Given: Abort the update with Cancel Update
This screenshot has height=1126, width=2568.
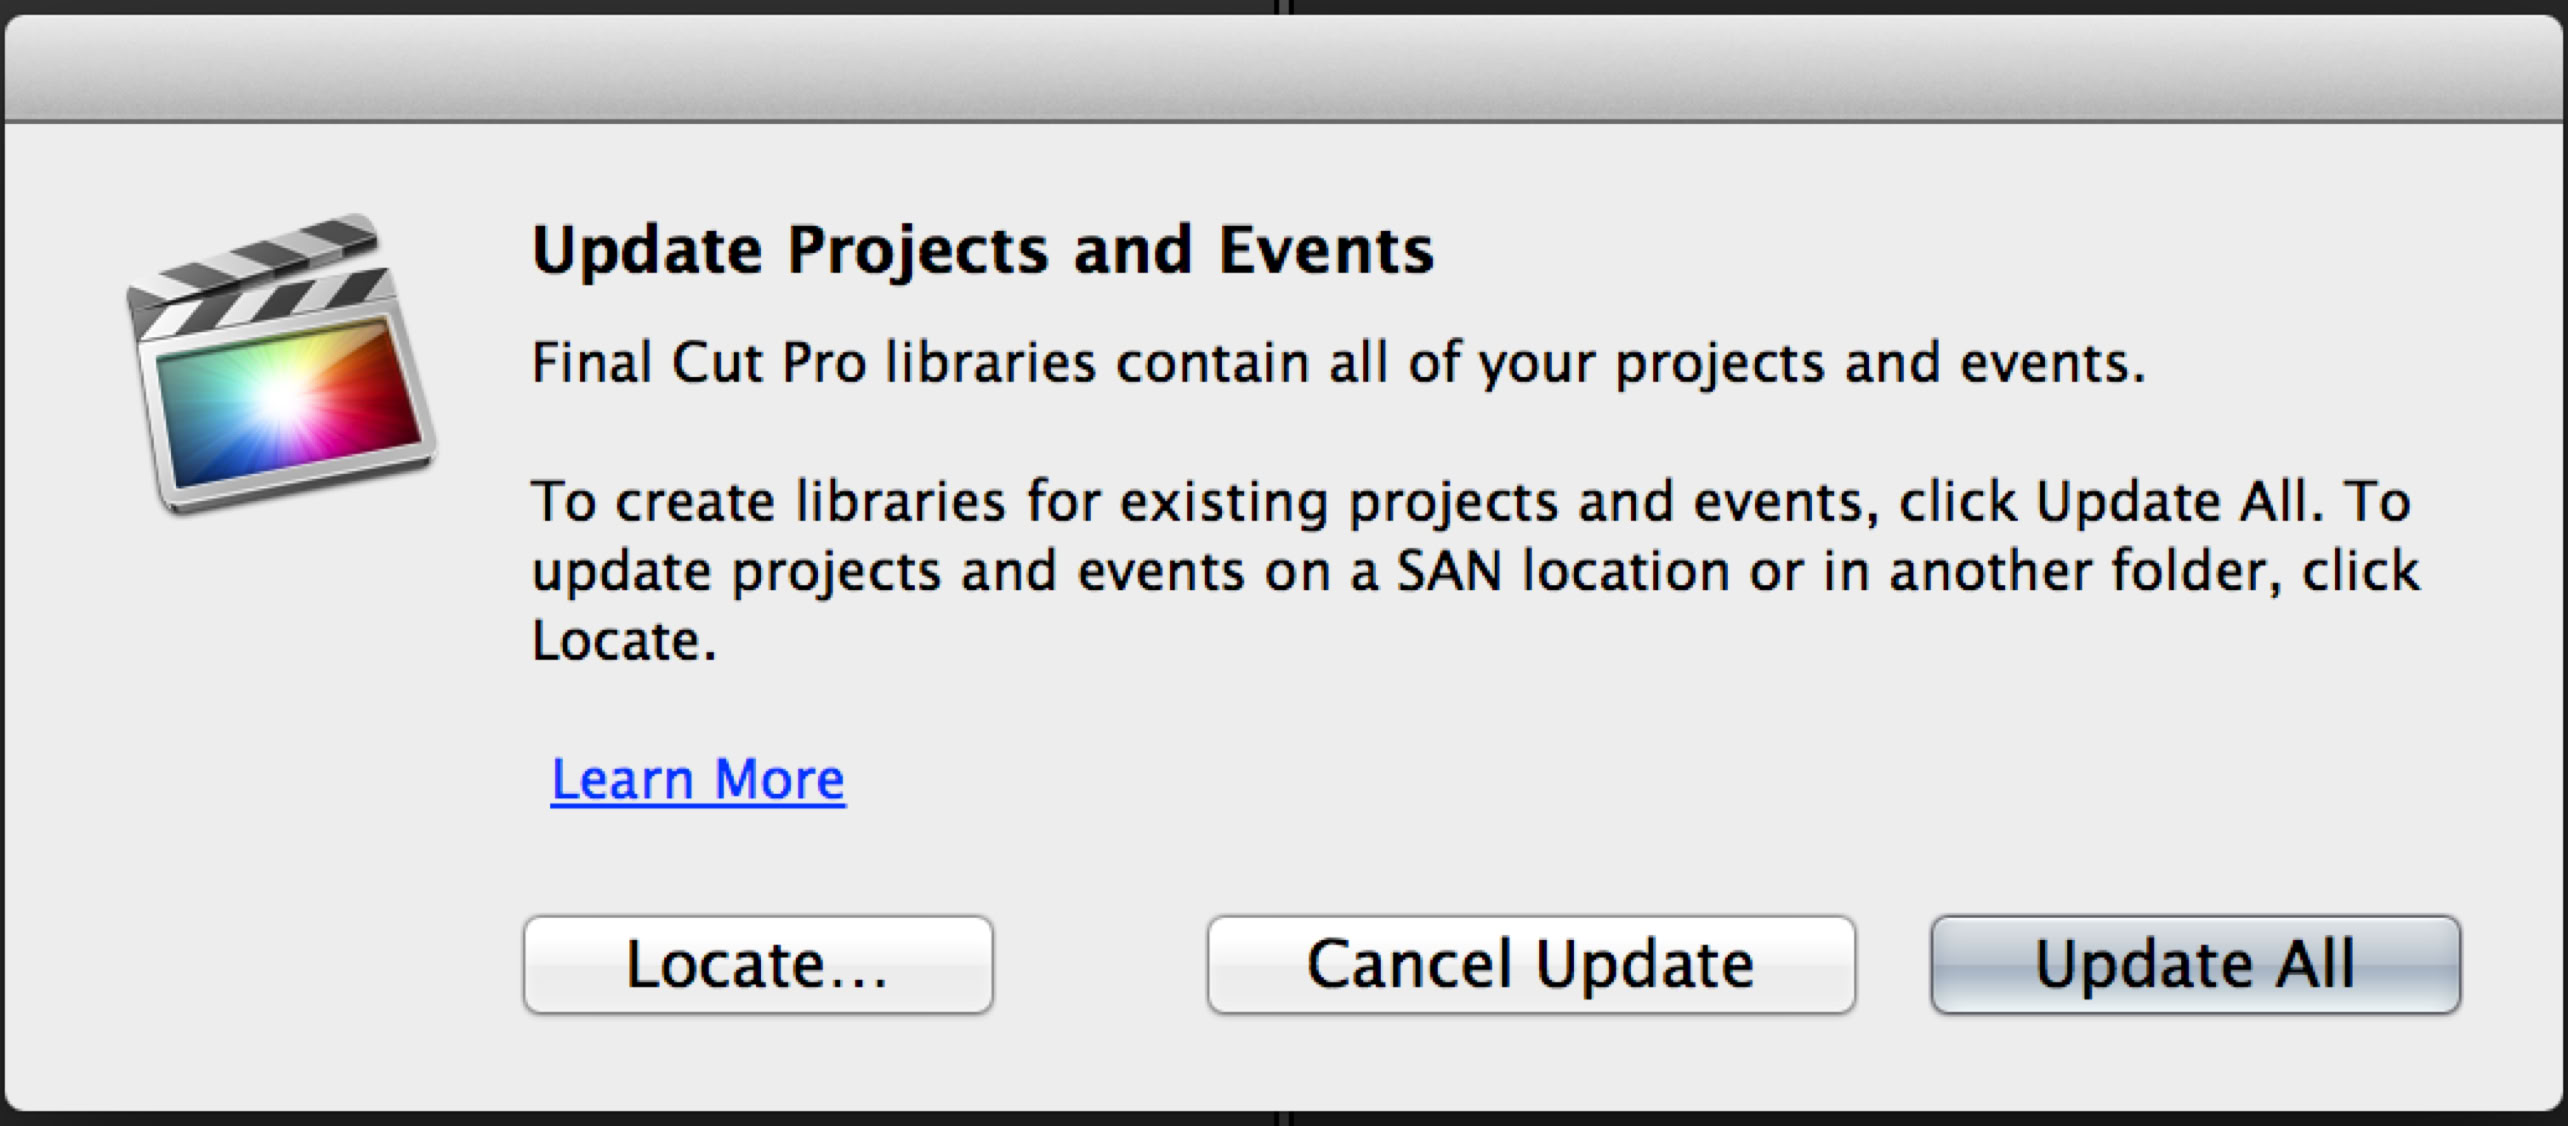Looking at the screenshot, I should pyautogui.click(x=1531, y=965).
